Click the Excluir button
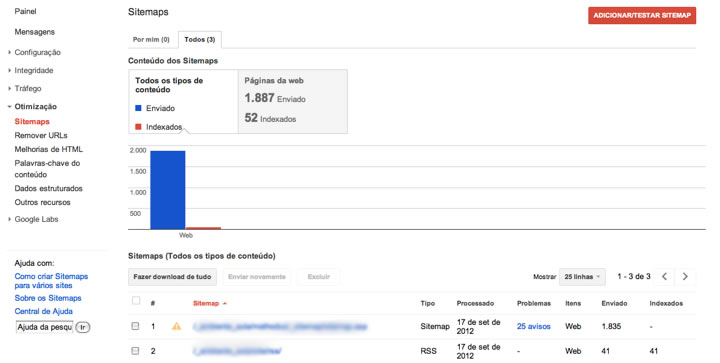720x363 pixels. click(x=319, y=277)
